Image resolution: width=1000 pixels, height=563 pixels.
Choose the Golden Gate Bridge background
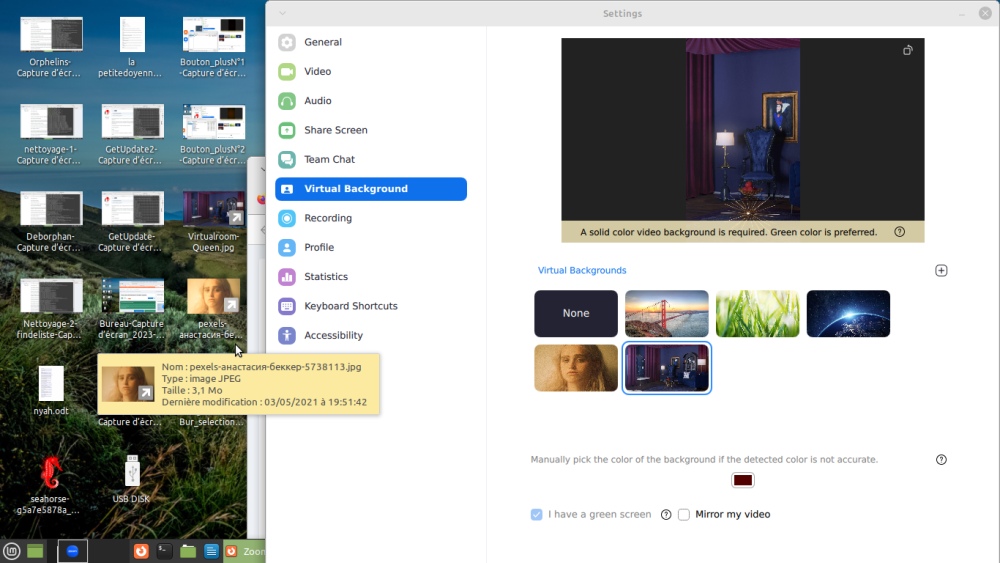(667, 313)
